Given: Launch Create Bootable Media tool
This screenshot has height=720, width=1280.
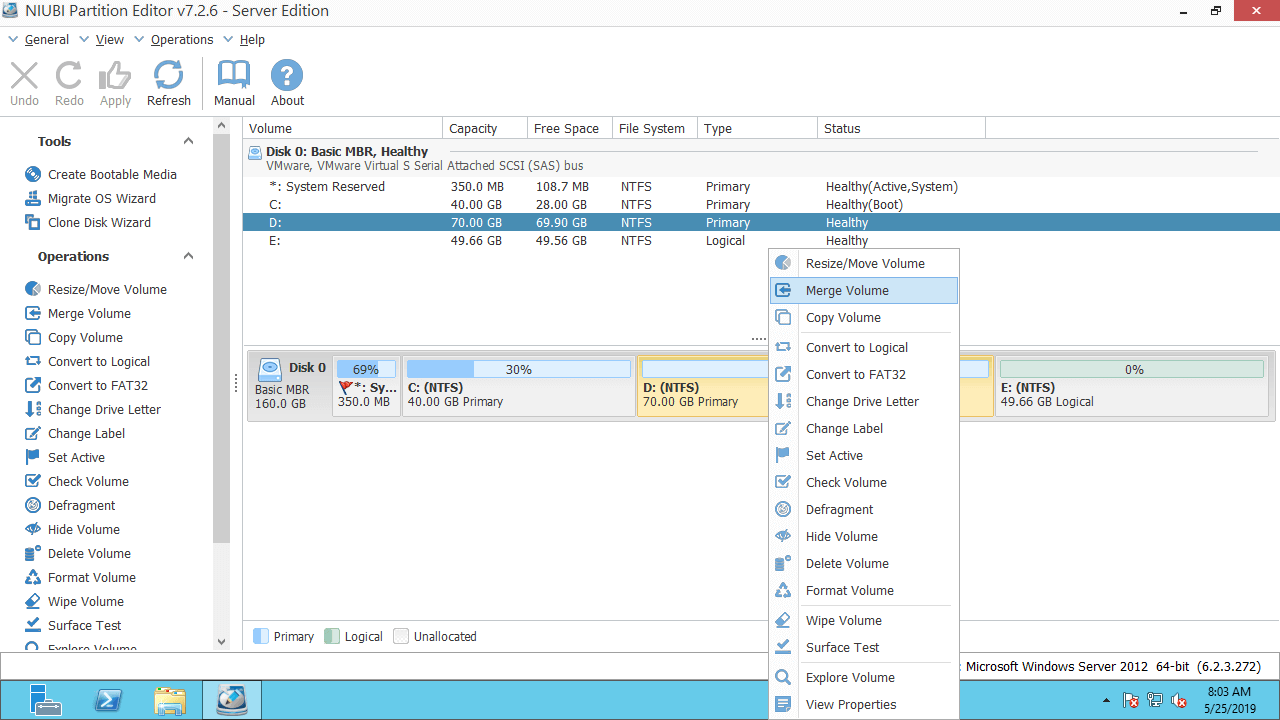Looking at the screenshot, I should (x=111, y=174).
